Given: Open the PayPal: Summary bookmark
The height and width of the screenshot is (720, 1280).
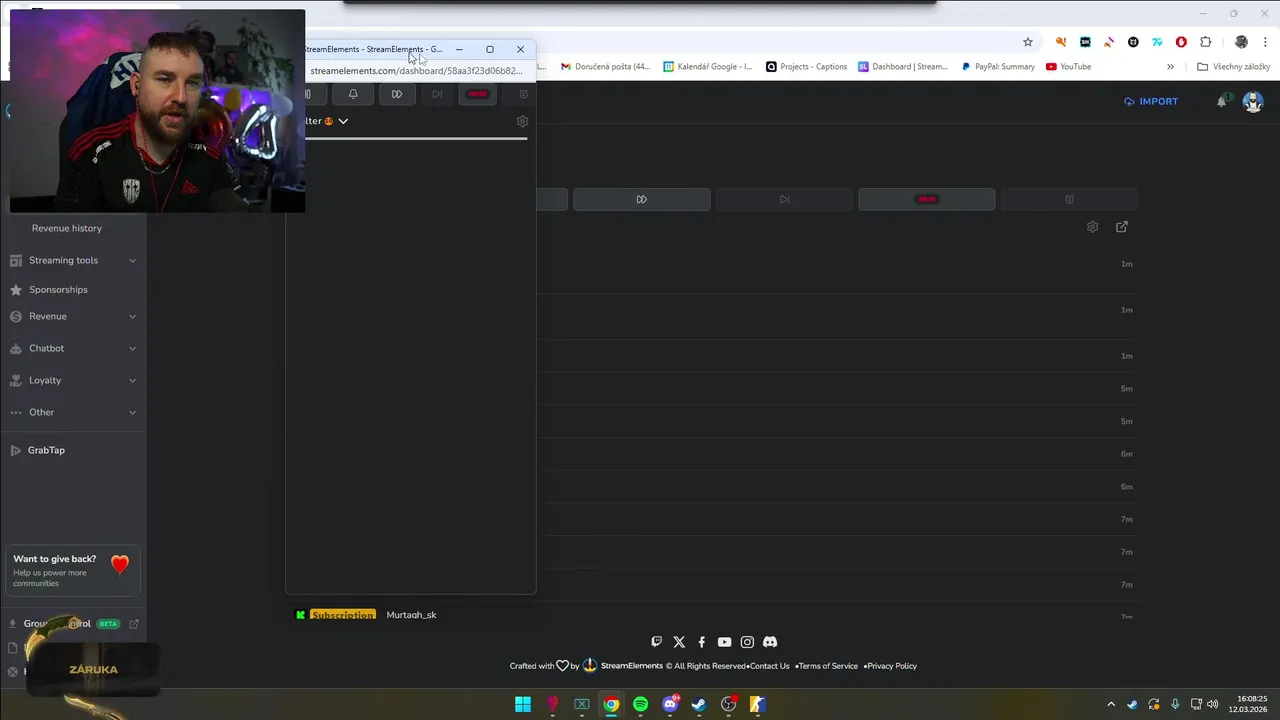Looking at the screenshot, I should tap(998, 67).
